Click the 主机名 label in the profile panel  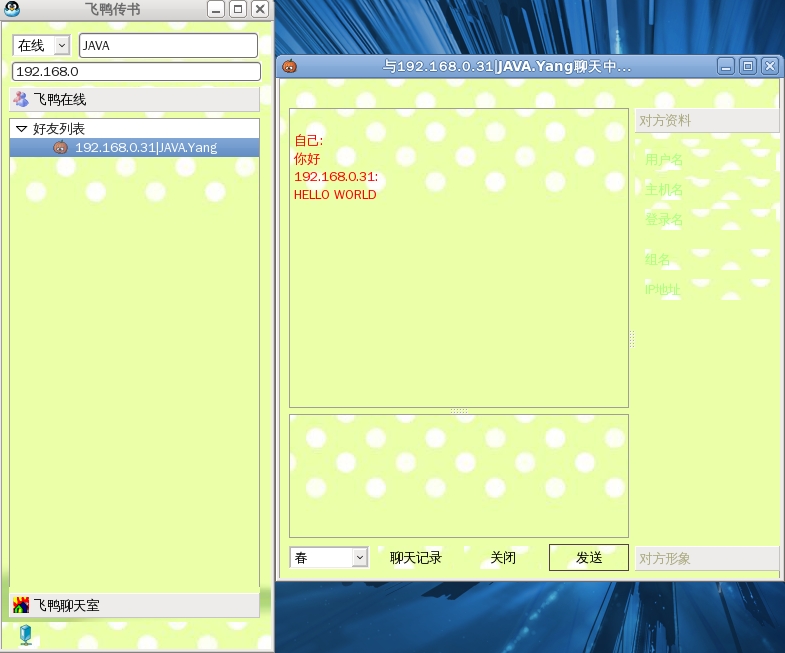coord(664,190)
